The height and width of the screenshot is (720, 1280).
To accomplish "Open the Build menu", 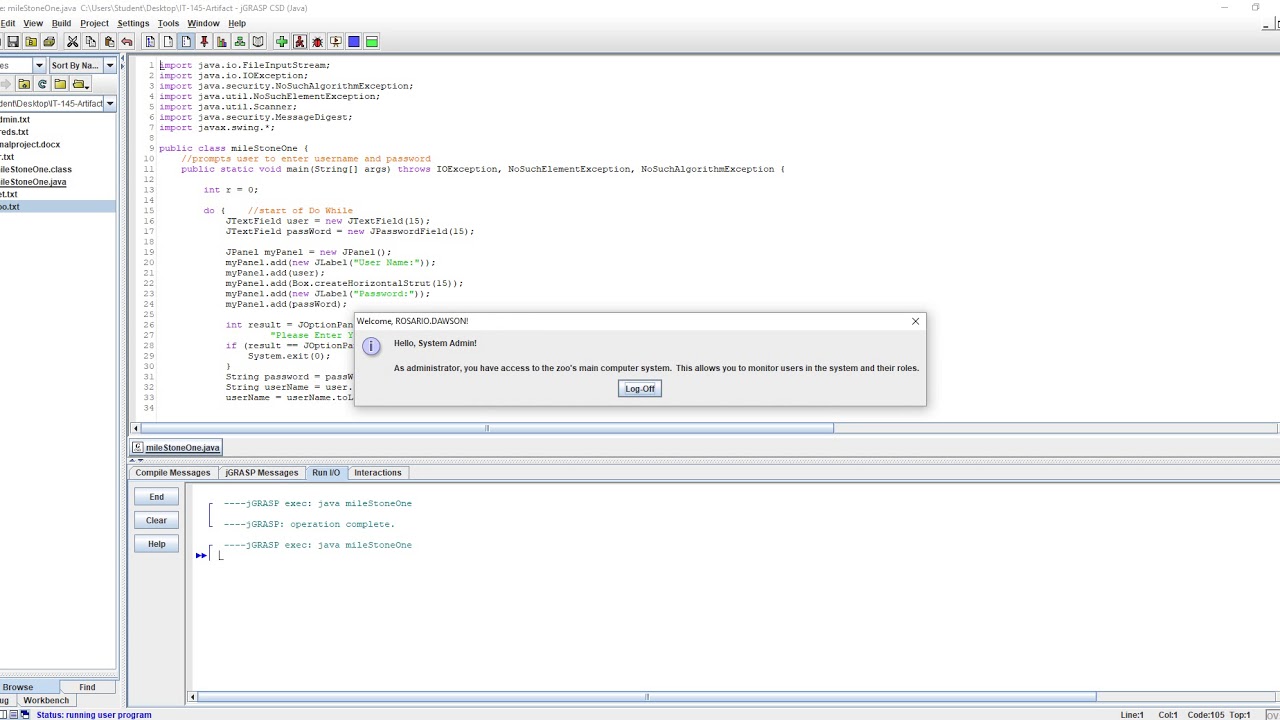I will pyautogui.click(x=61, y=23).
